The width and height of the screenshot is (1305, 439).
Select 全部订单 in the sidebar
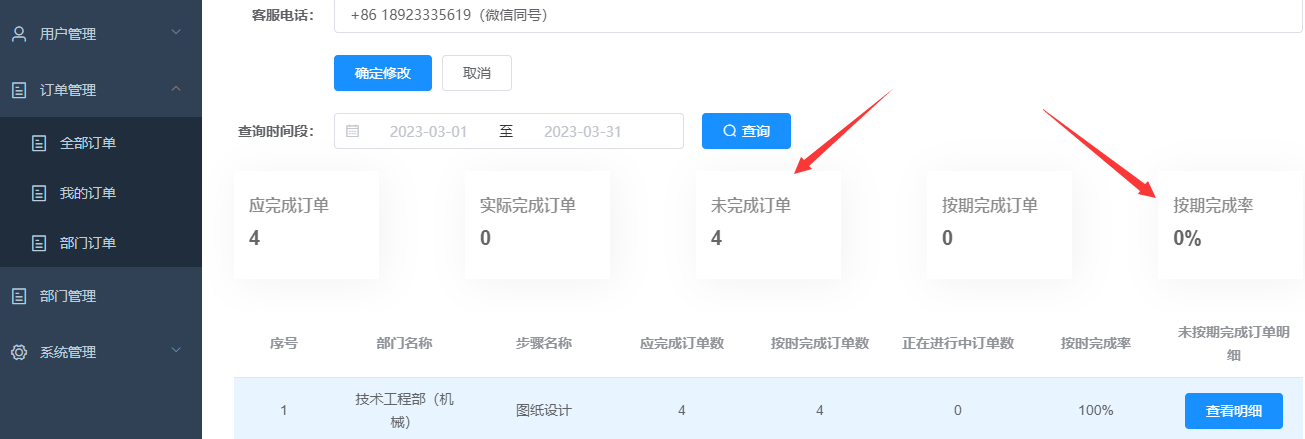click(x=101, y=143)
